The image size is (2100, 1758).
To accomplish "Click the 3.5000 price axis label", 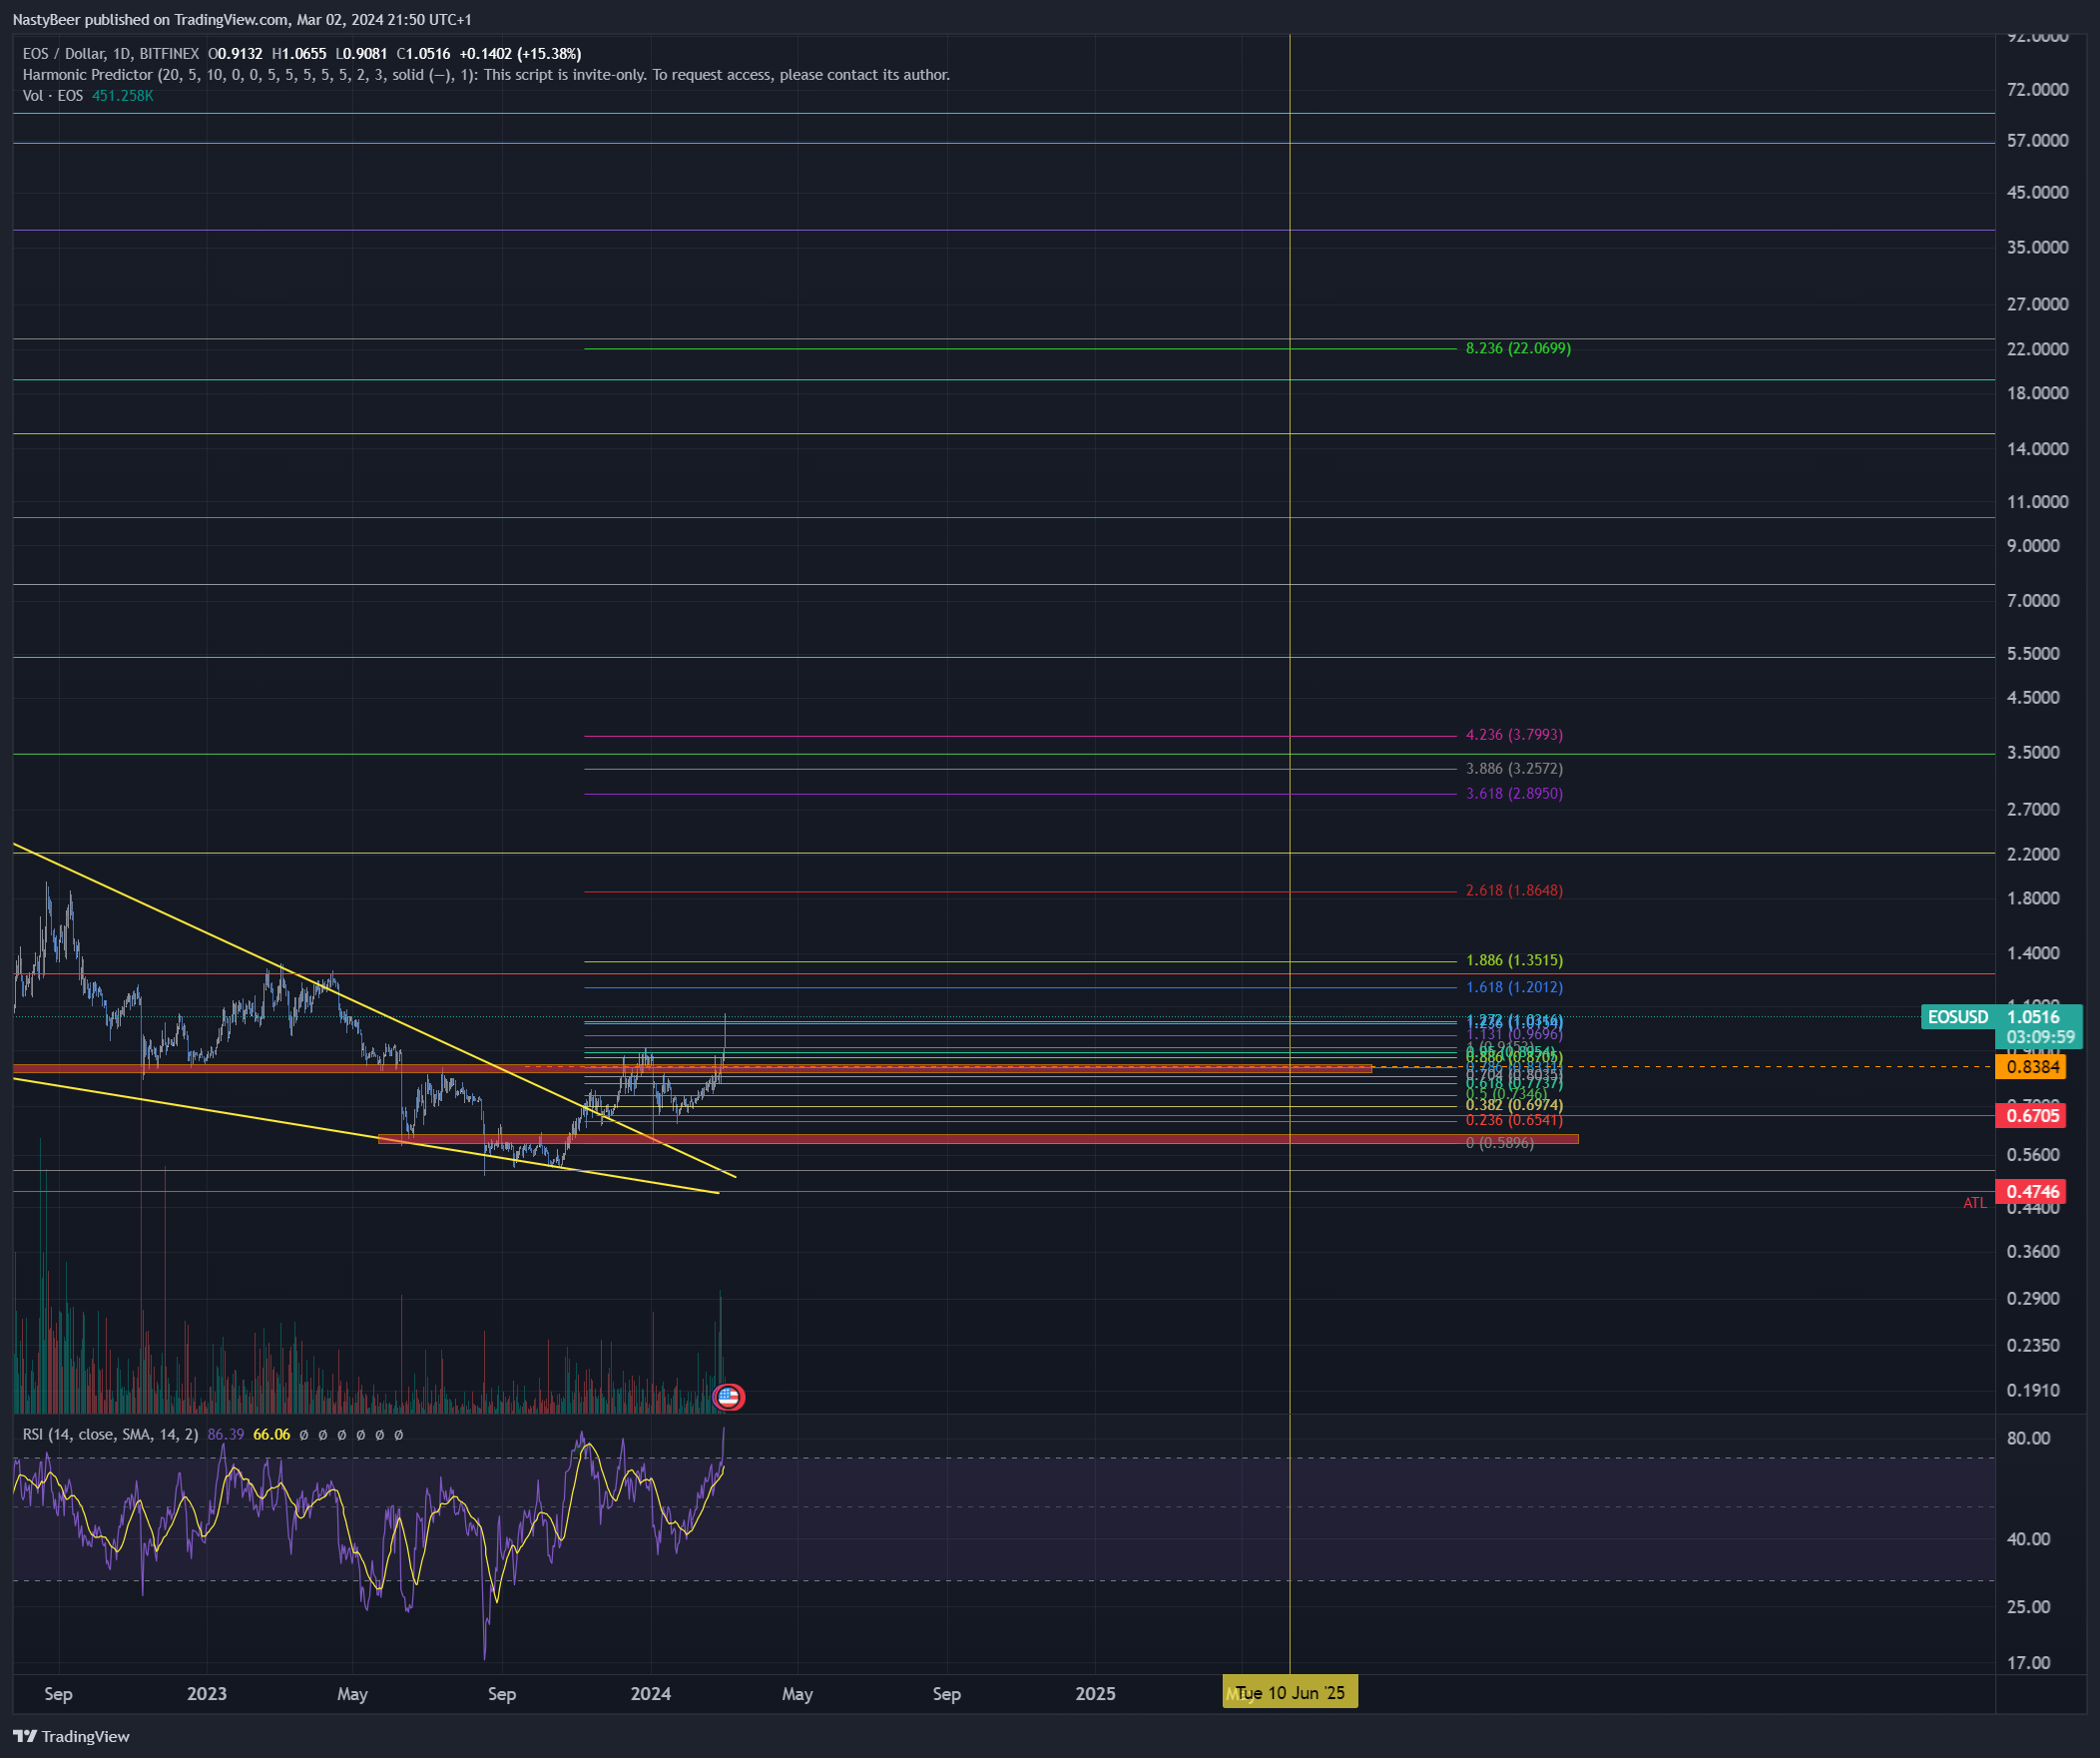I will coord(2033,752).
